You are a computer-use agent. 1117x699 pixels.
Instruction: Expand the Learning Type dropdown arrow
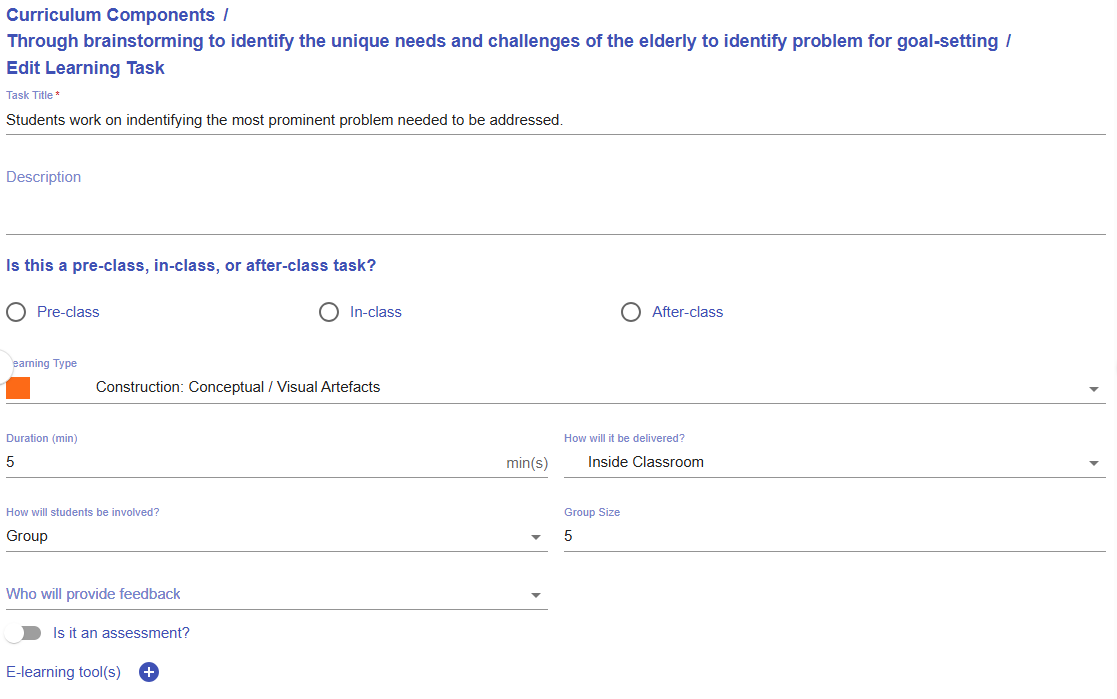[x=1093, y=388]
